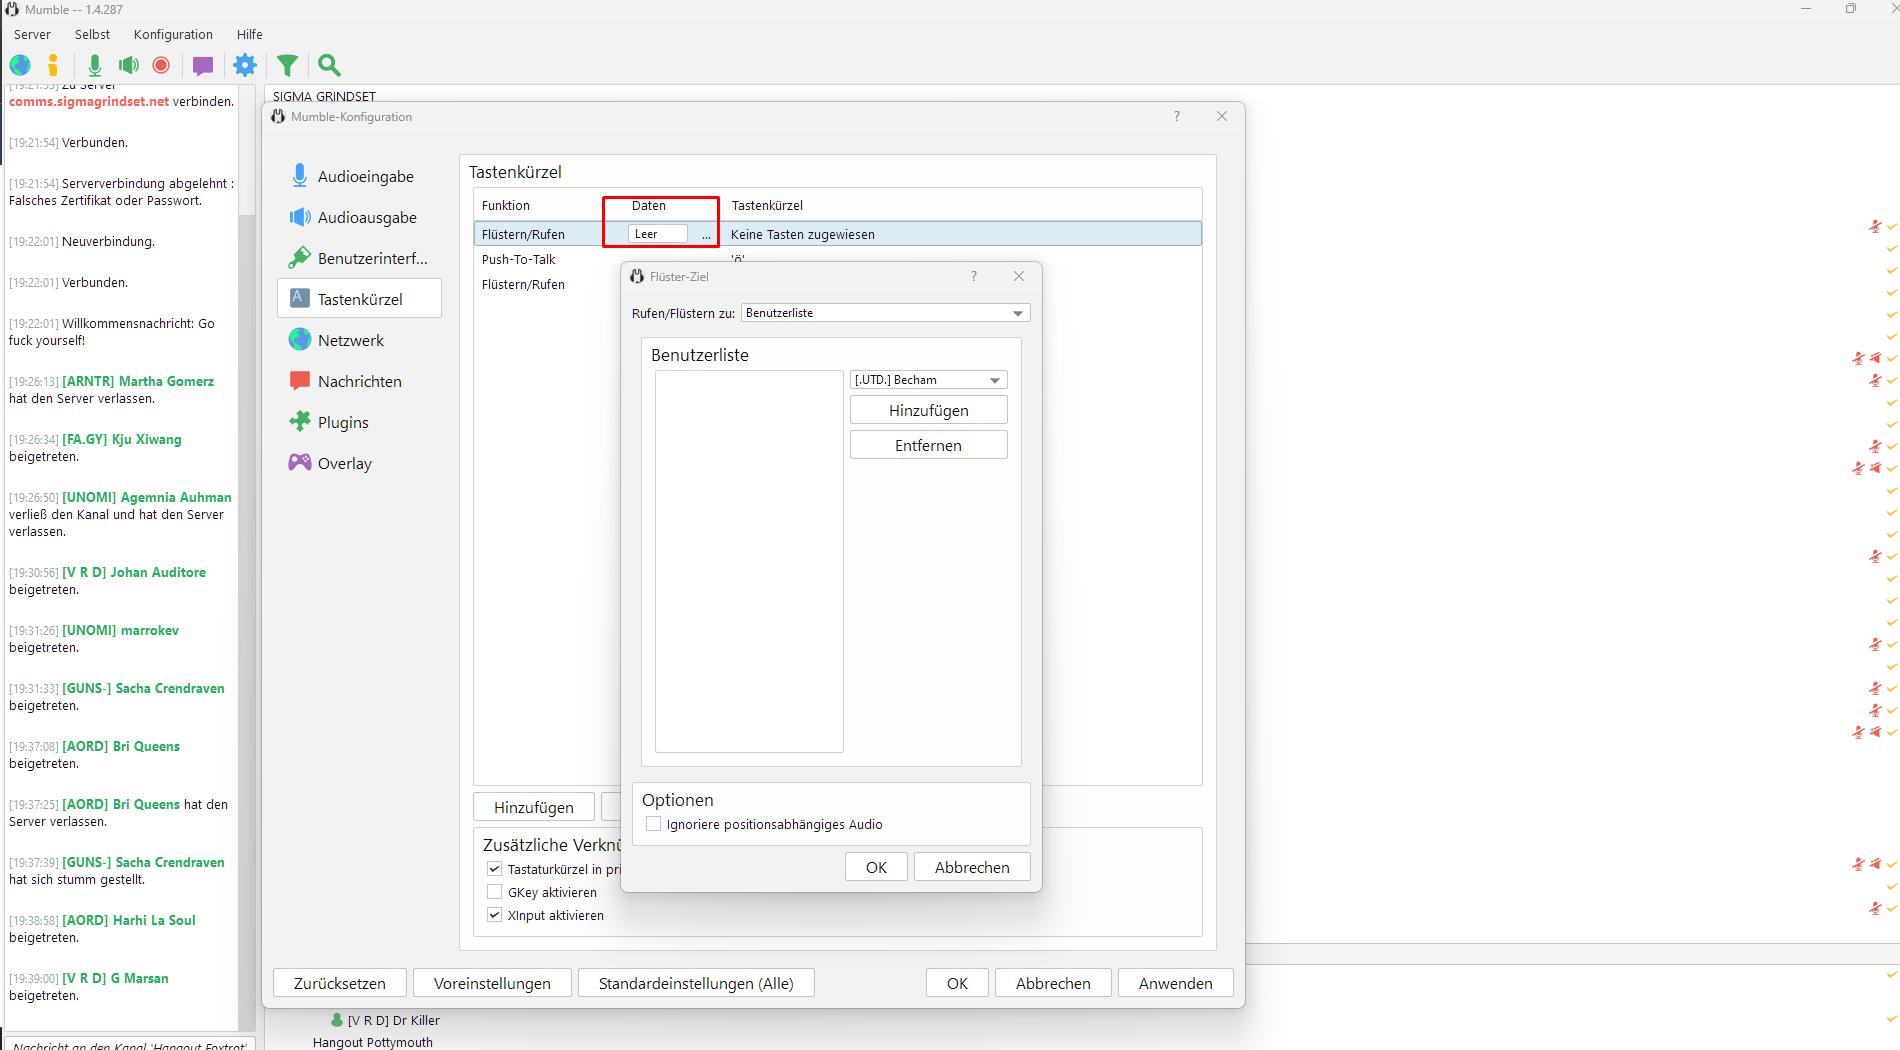Select Hangout Pottymouth channel in tree
The height and width of the screenshot is (1050, 1900).
373,1042
